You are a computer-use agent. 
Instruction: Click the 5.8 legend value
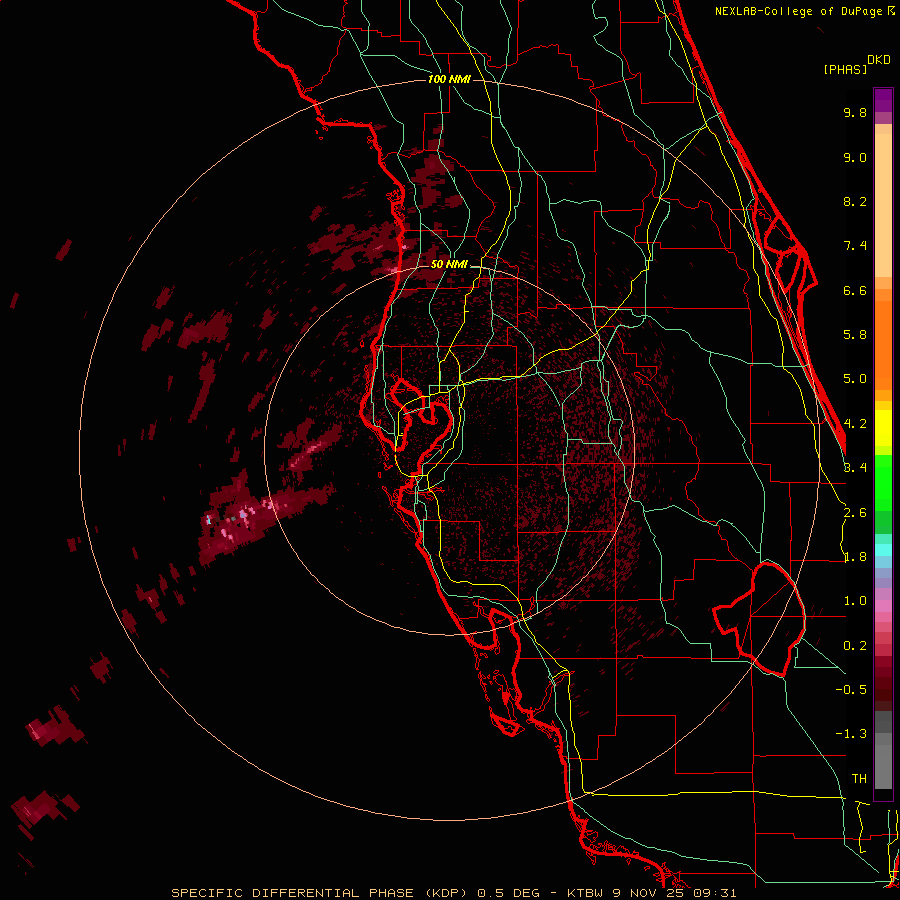pos(855,335)
